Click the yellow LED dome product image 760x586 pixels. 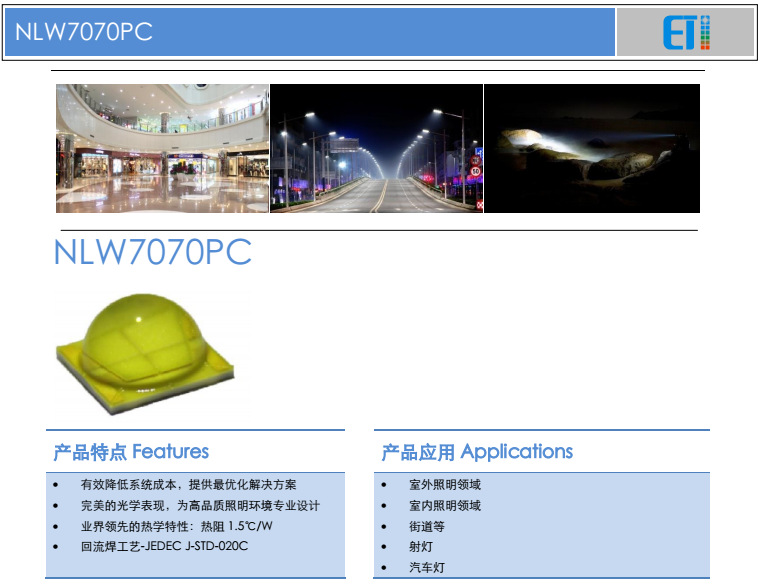tap(145, 354)
